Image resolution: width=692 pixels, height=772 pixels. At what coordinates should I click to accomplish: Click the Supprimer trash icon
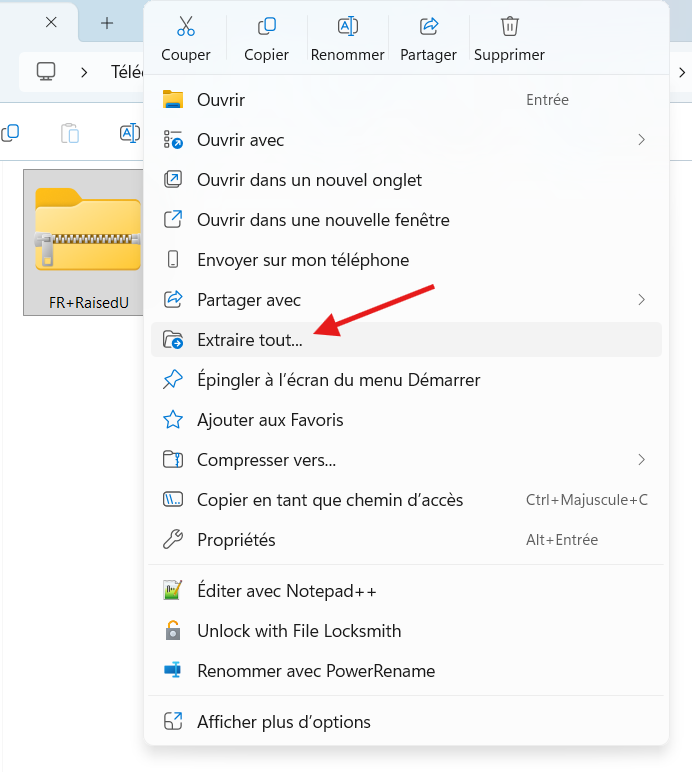pyautogui.click(x=510, y=27)
